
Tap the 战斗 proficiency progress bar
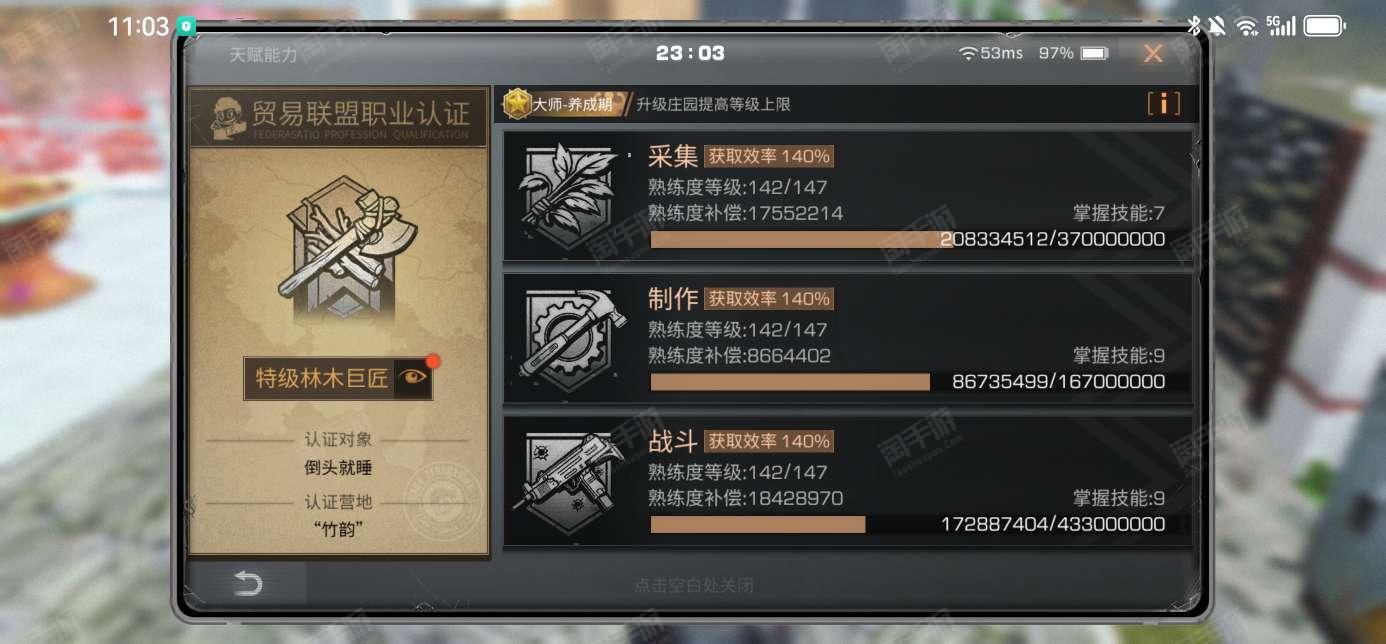[908, 524]
